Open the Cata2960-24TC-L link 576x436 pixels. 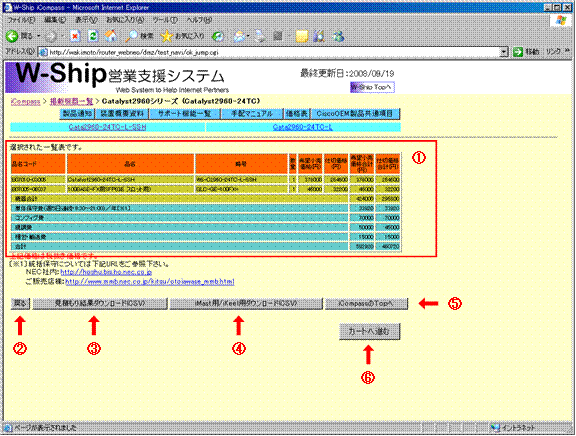[x=303, y=127]
